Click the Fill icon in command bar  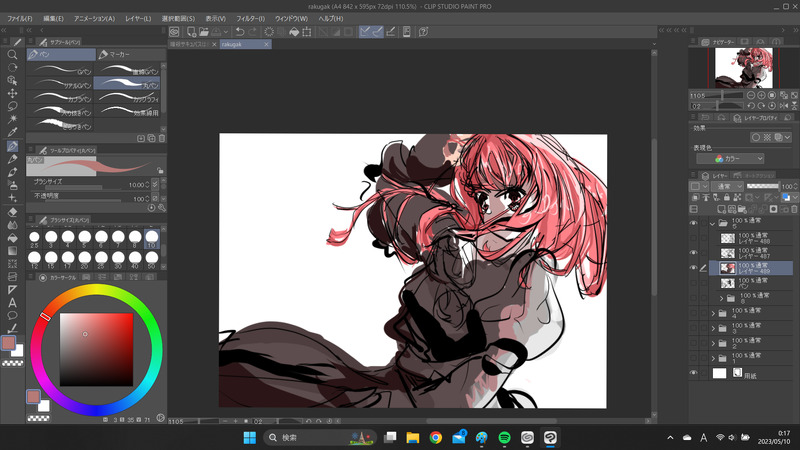294,32
